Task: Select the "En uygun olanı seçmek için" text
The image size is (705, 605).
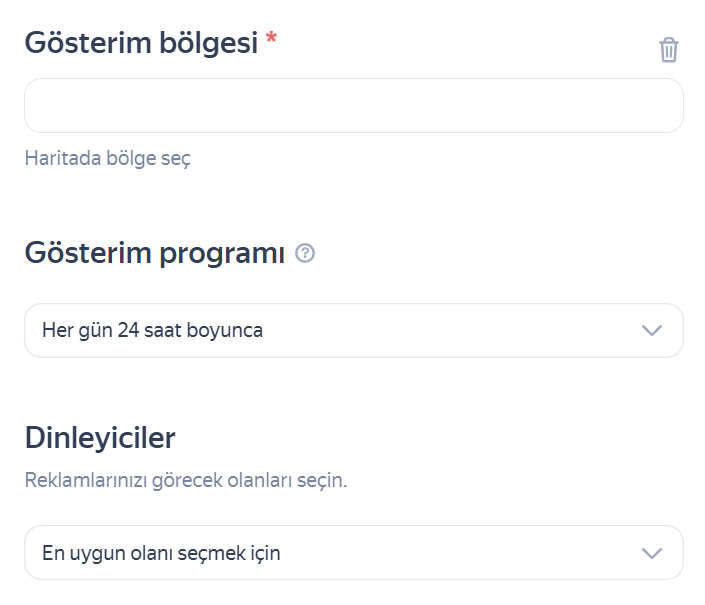Action: pyautogui.click(x=161, y=553)
